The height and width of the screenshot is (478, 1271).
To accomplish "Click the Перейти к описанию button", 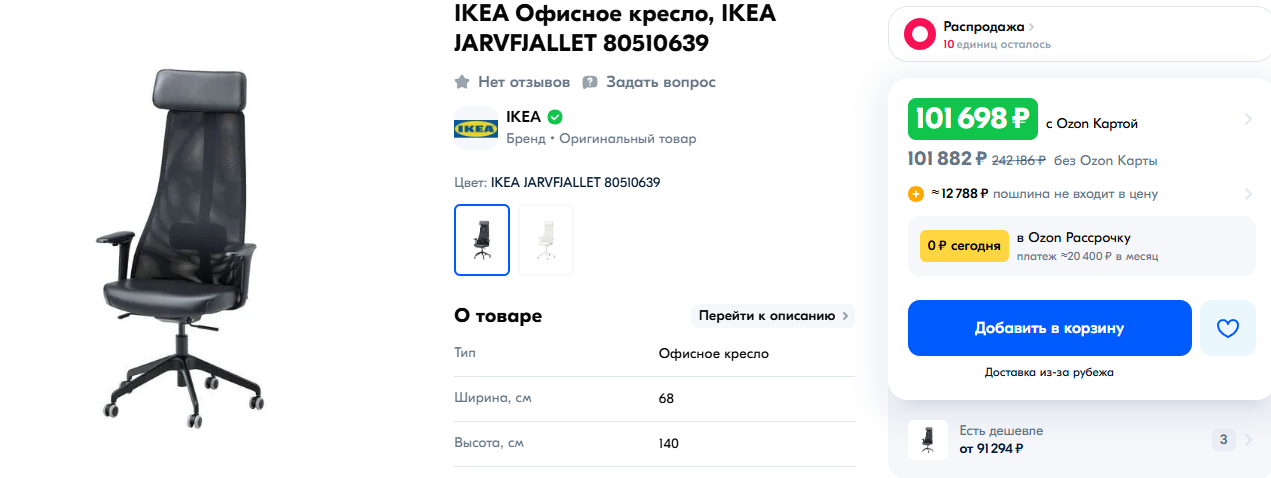I will 773,316.
